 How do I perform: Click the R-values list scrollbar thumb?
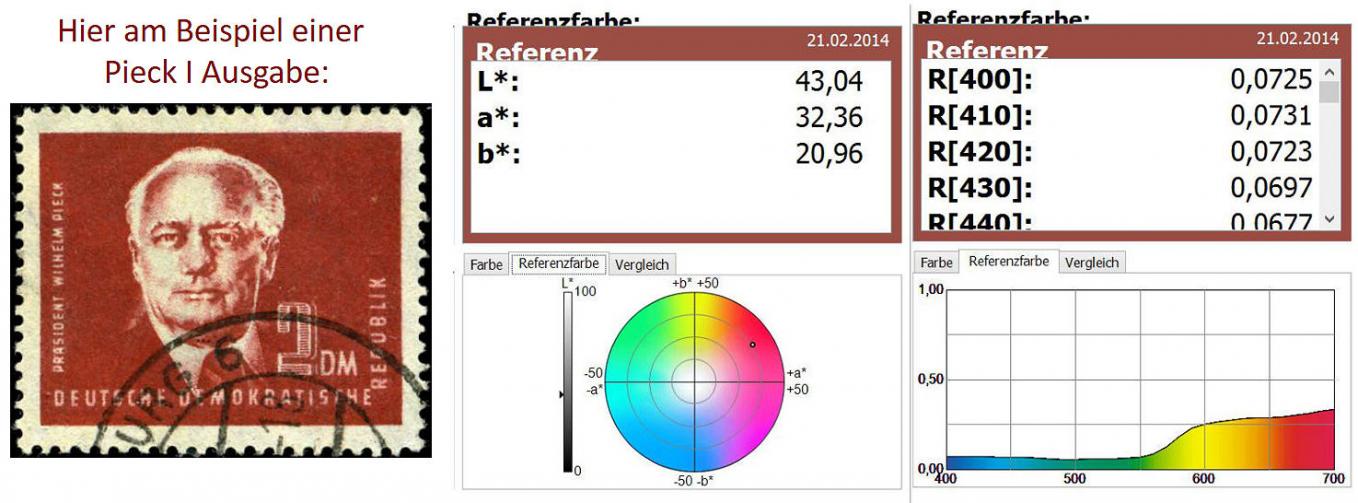click(x=1329, y=93)
